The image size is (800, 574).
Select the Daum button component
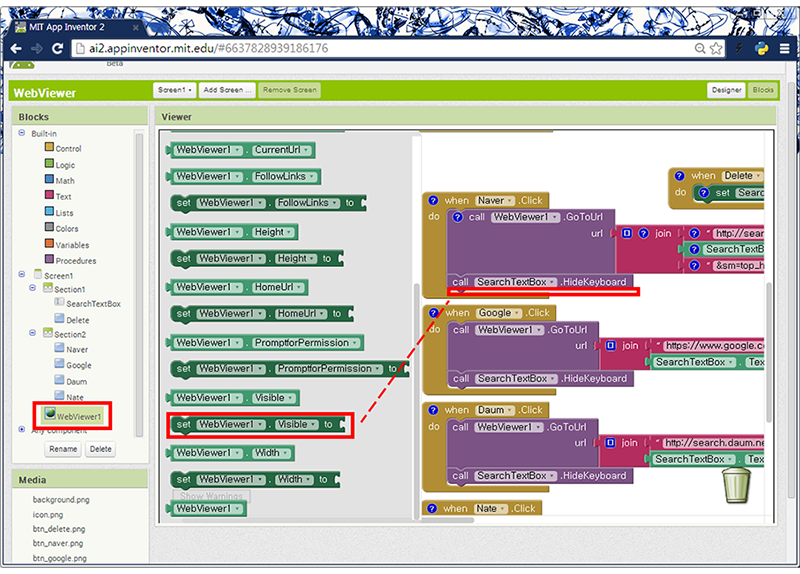coord(71,381)
